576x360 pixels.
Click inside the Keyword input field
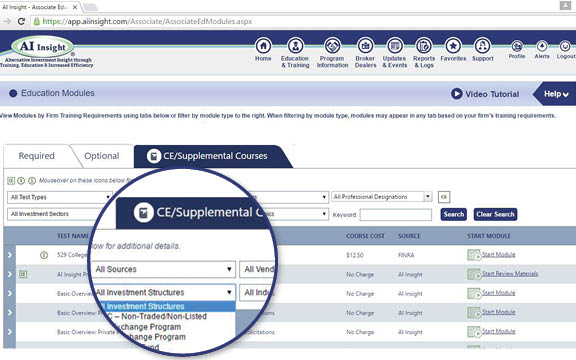coord(396,215)
